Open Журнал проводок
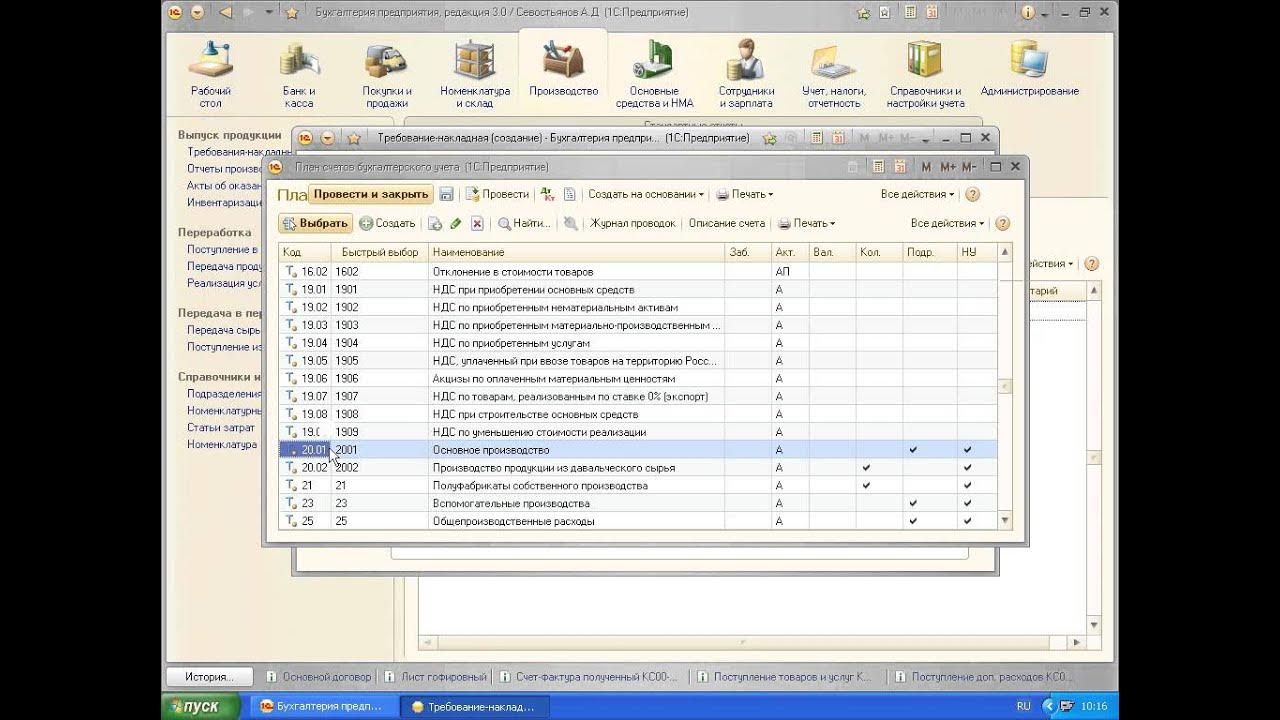 633,223
